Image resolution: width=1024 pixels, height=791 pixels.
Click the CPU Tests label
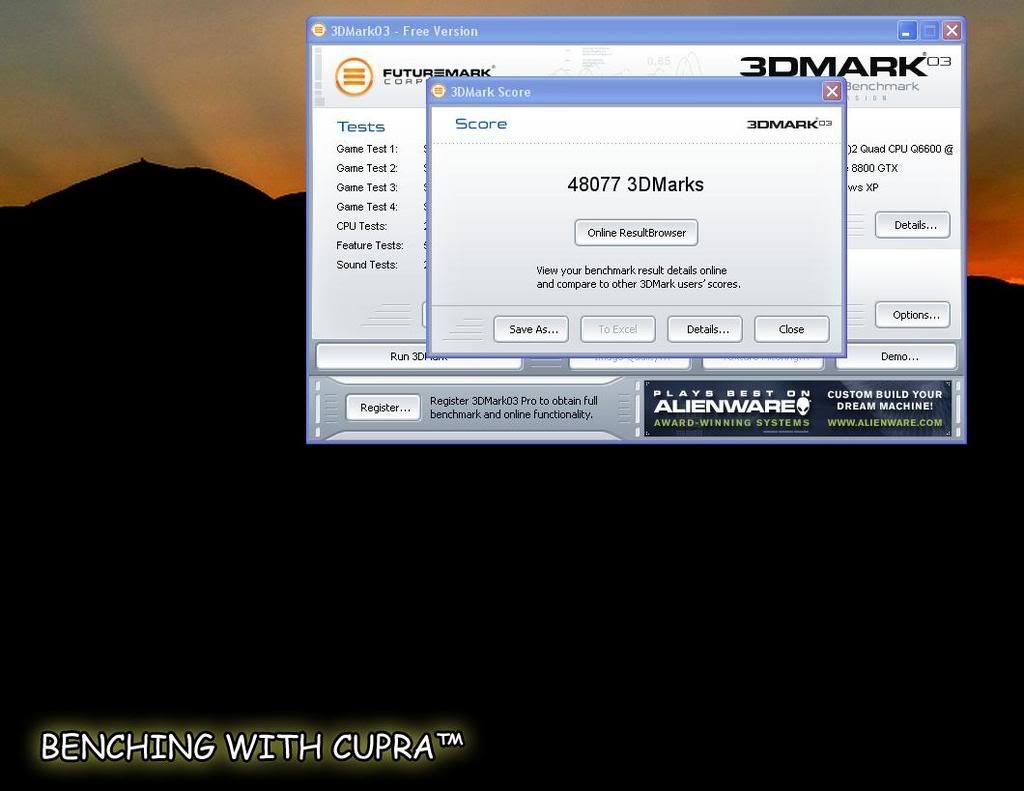(x=362, y=226)
